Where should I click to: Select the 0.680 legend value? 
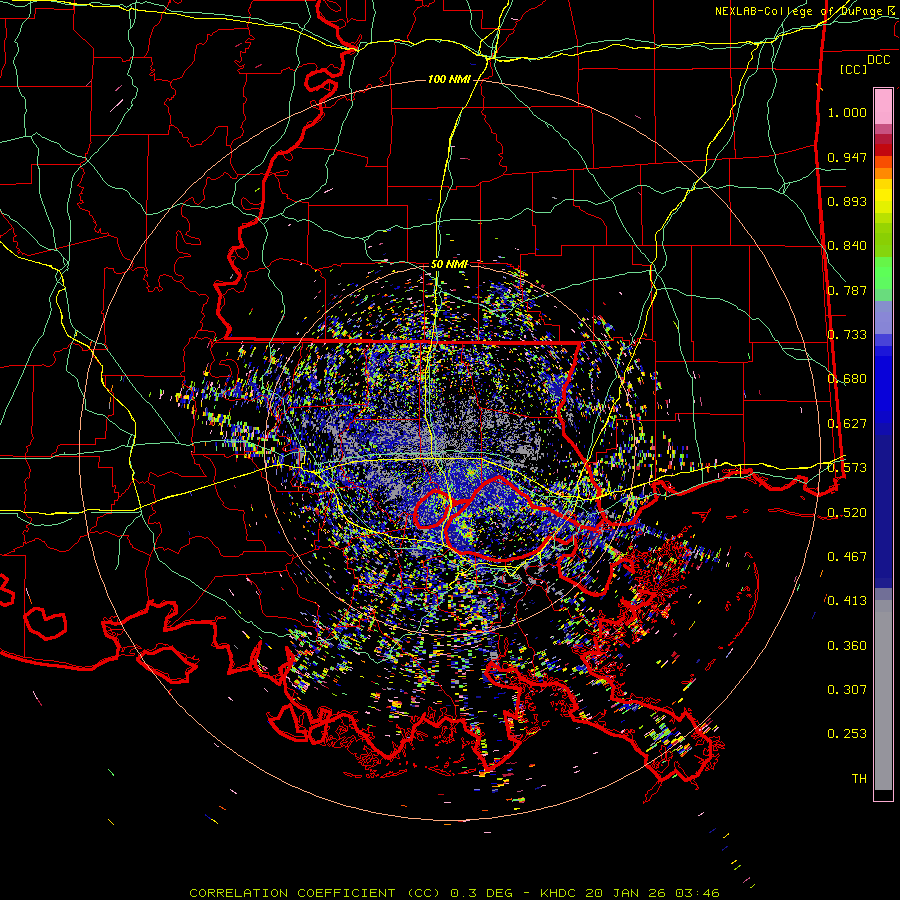(847, 379)
